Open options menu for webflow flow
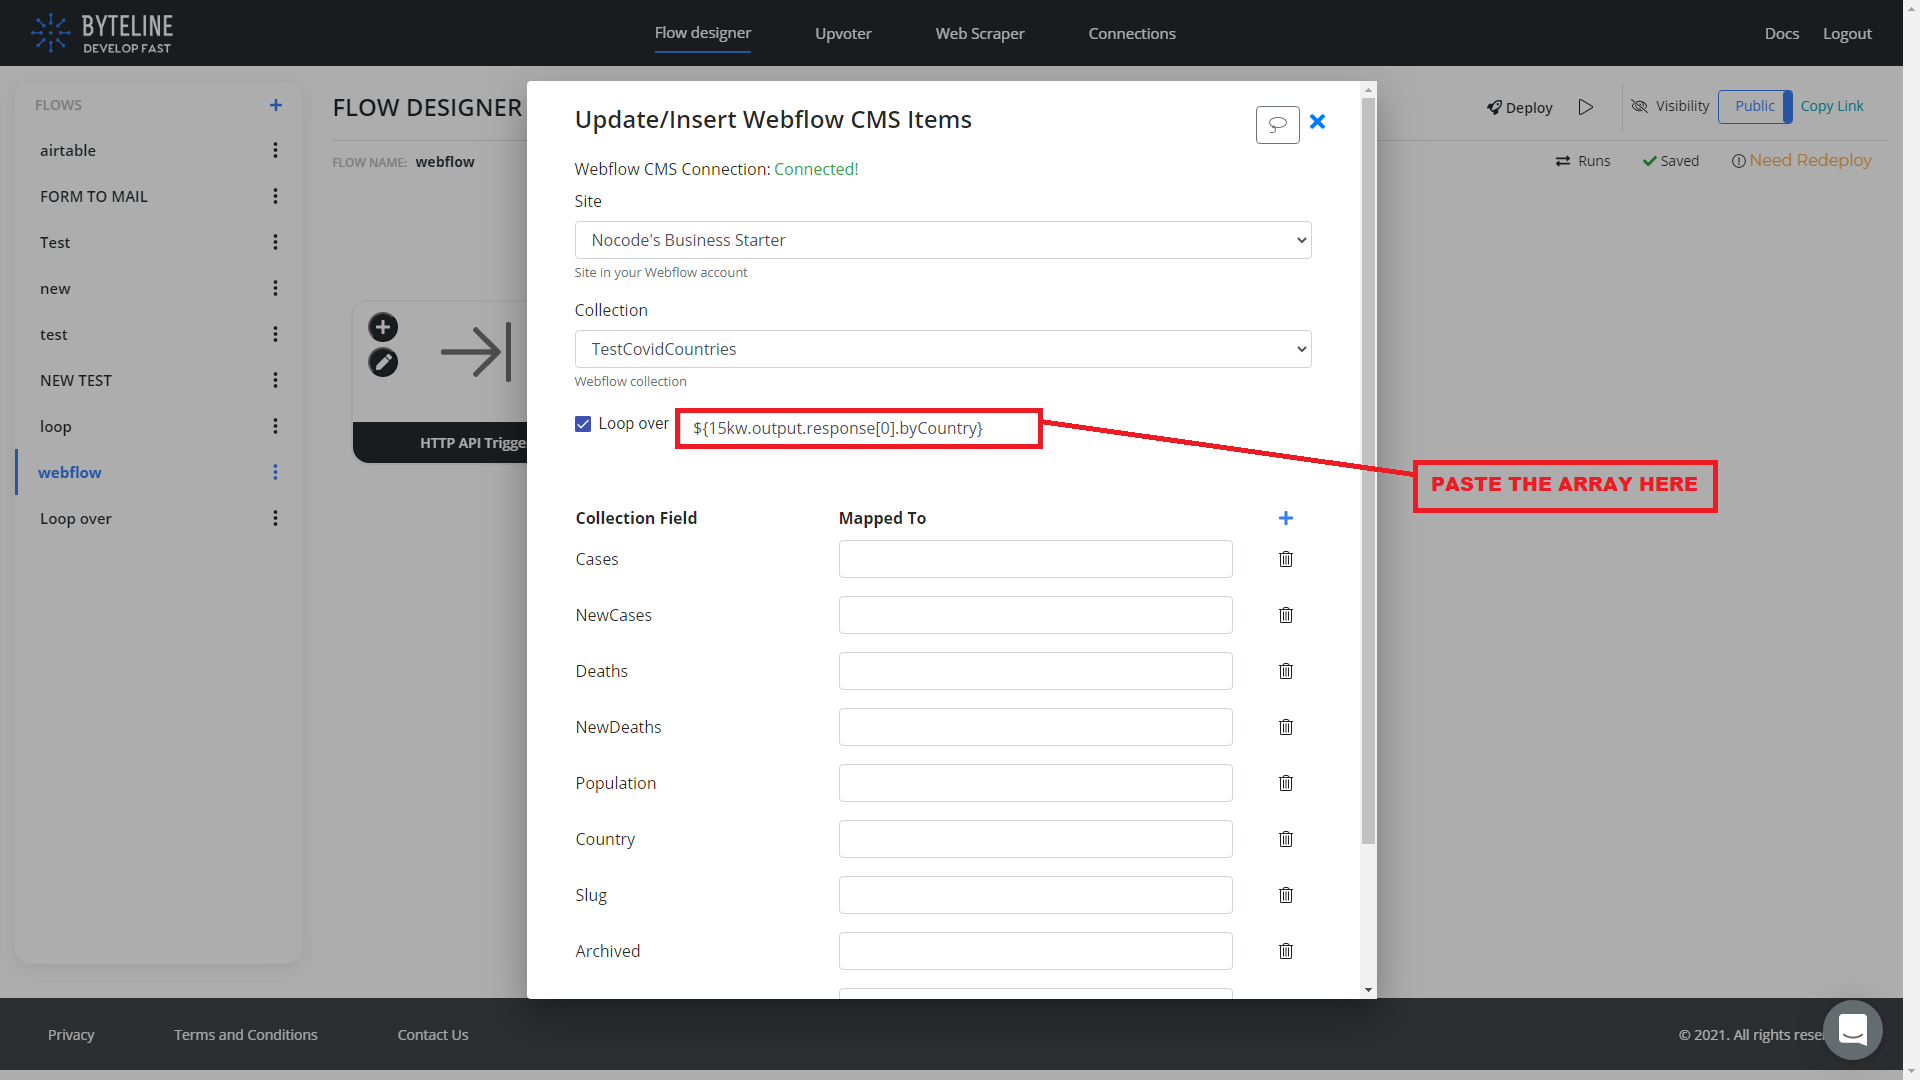This screenshot has height=1080, width=1920. pos(275,472)
